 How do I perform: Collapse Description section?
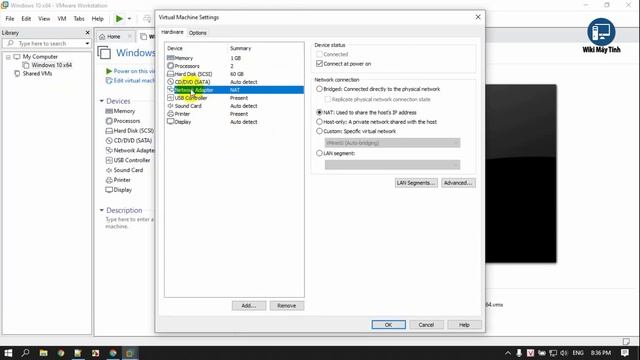[x=102, y=210]
